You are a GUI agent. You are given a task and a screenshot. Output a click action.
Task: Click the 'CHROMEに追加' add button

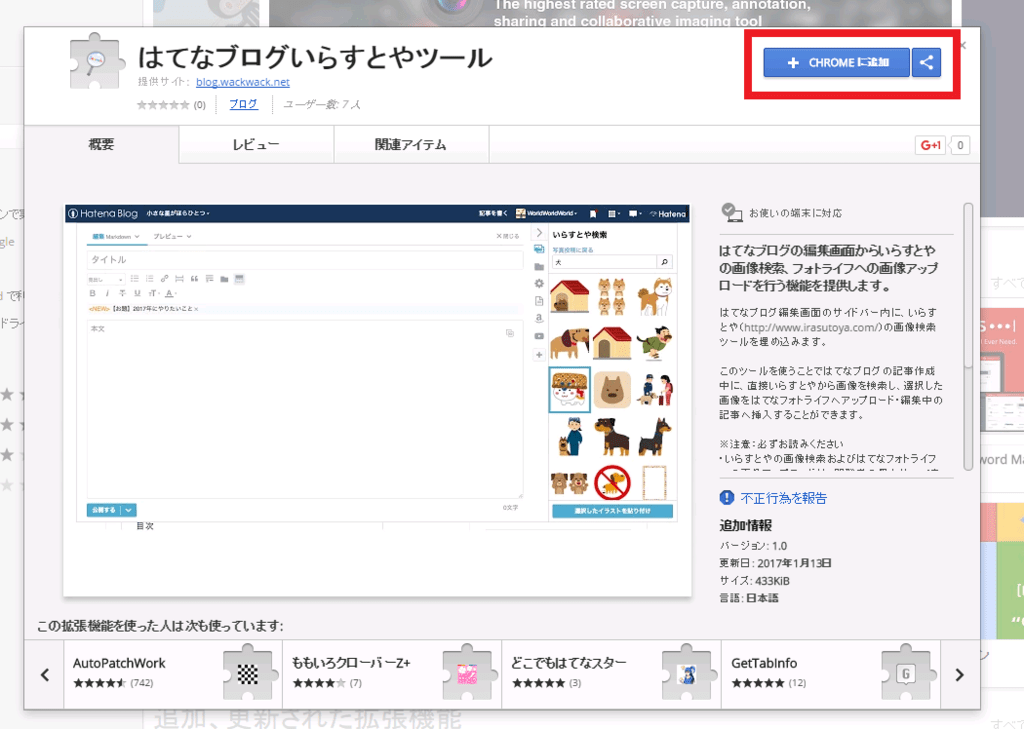tap(837, 63)
